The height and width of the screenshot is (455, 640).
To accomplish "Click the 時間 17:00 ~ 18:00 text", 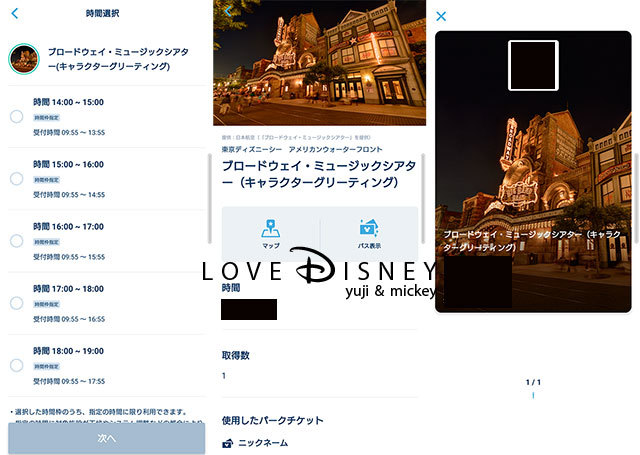I will tap(69, 289).
